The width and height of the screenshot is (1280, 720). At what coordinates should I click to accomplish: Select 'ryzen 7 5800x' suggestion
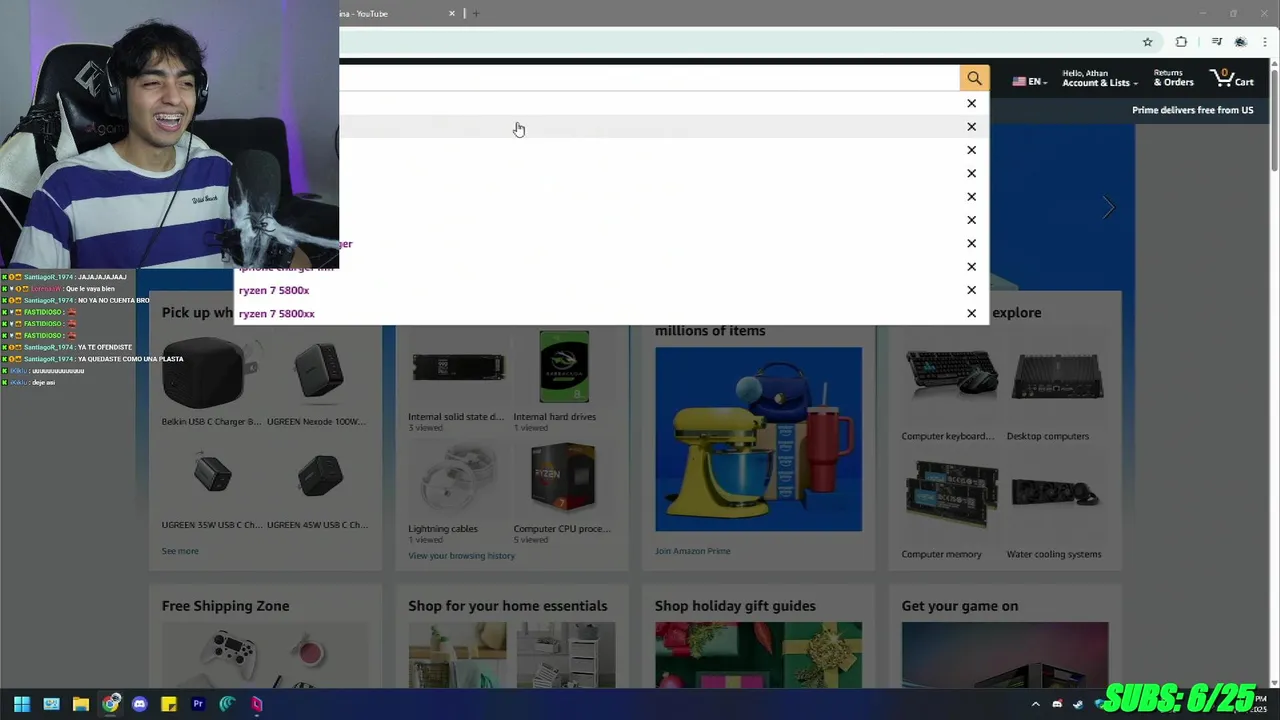pos(274,290)
